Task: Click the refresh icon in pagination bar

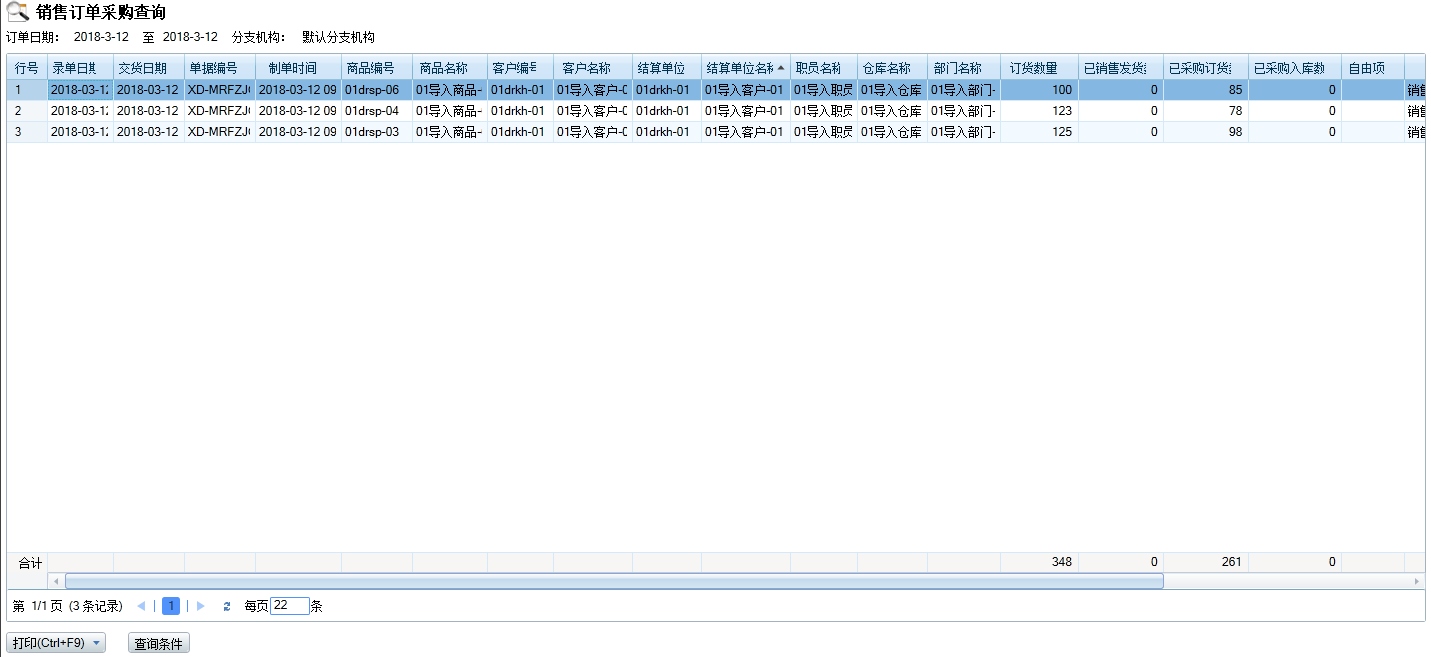Action: point(227,606)
